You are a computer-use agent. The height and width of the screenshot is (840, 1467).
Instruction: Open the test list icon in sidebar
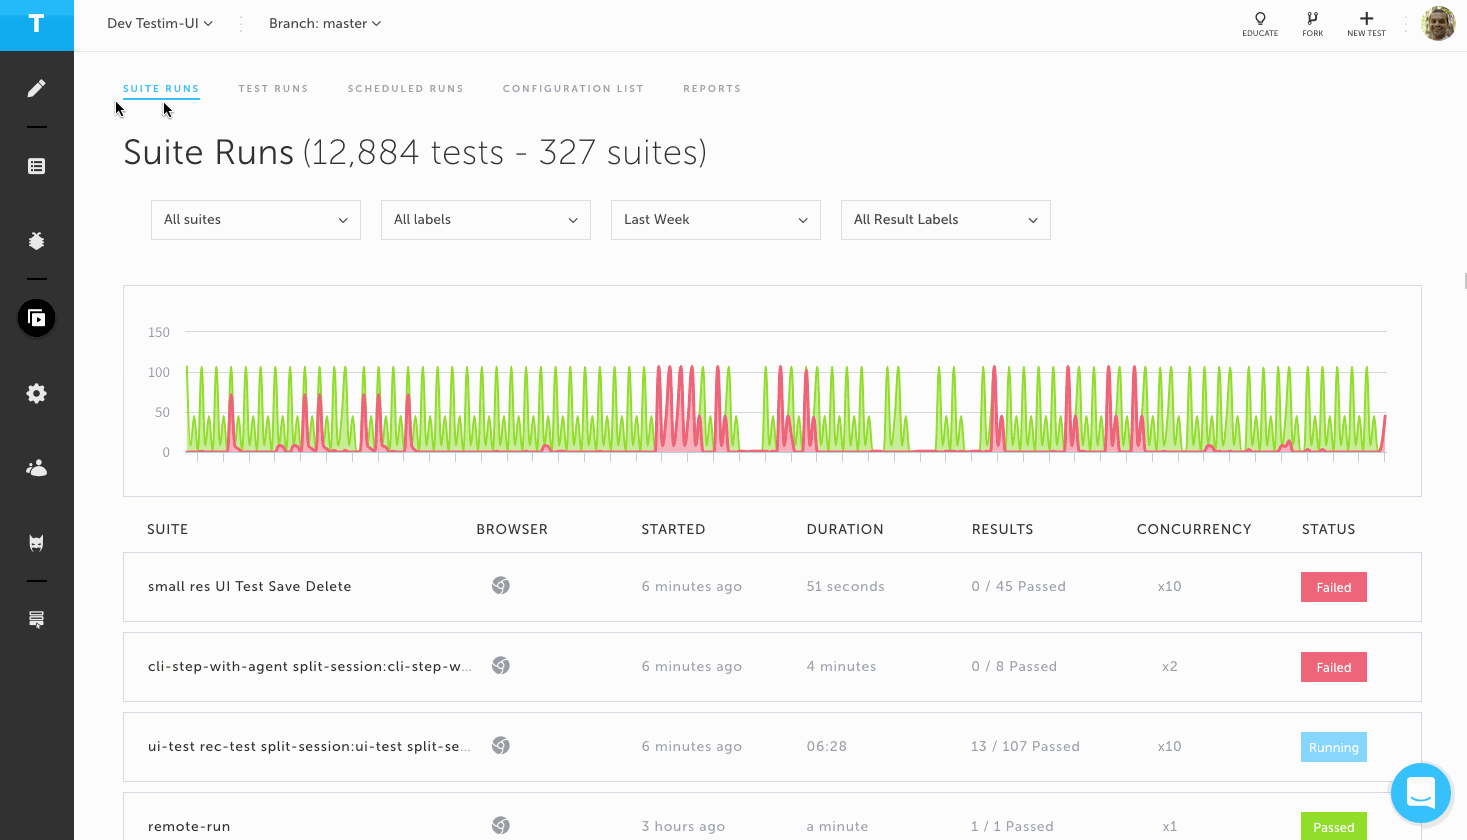click(x=36, y=166)
